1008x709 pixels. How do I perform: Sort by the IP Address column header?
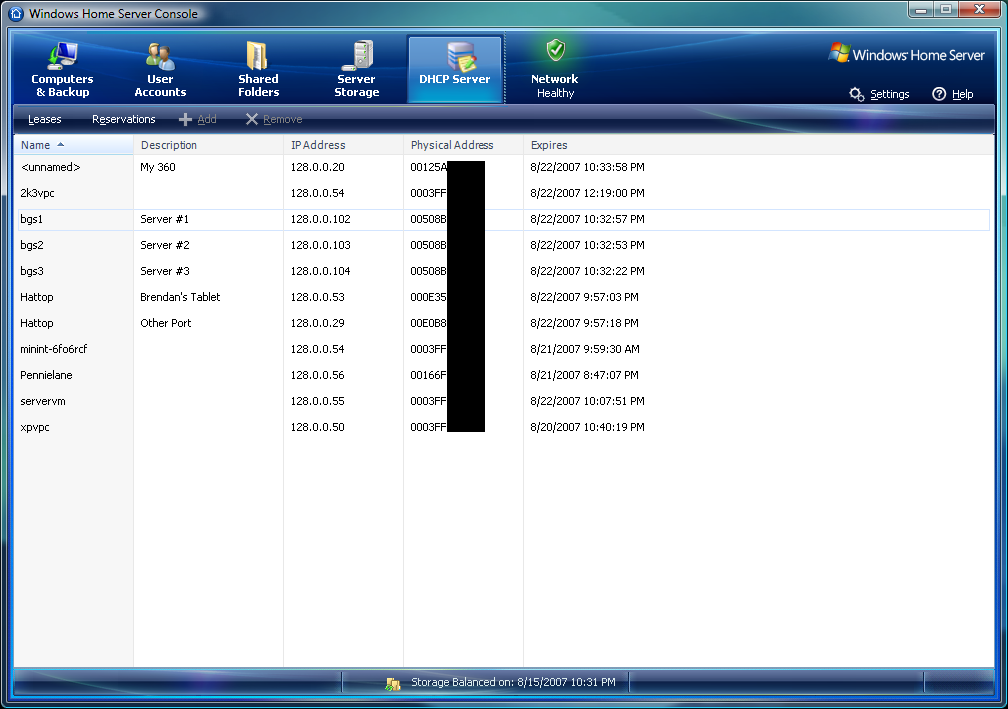pos(343,145)
